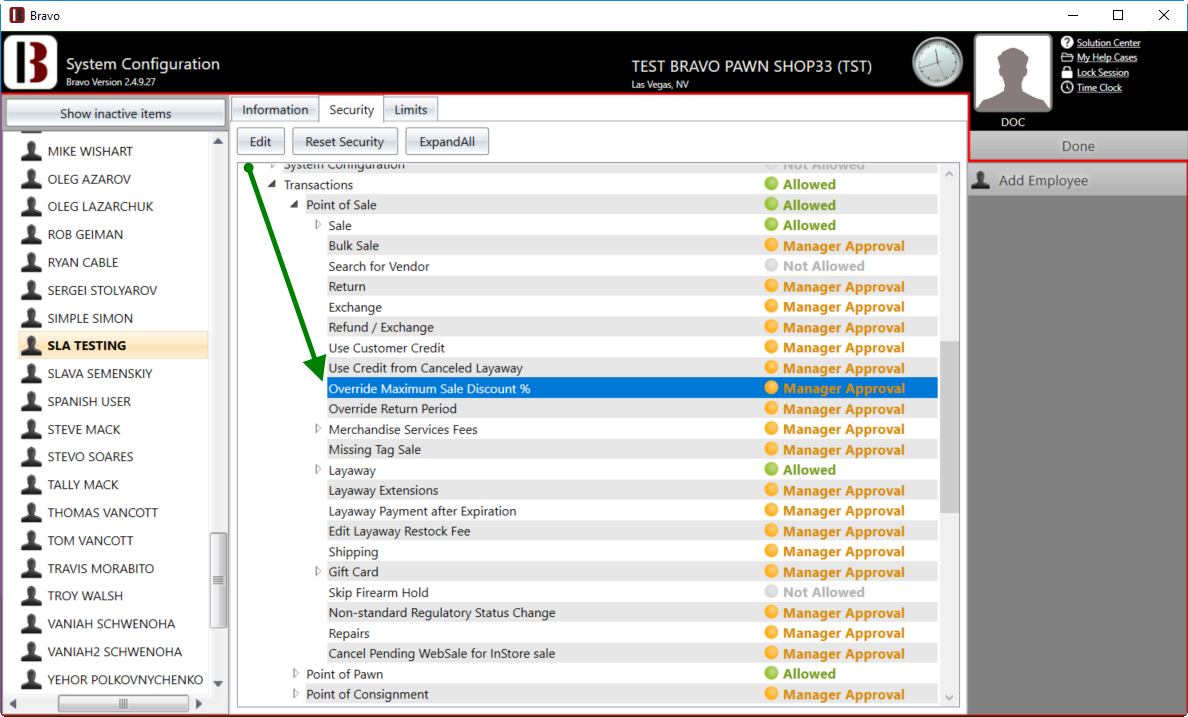Image resolution: width=1188 pixels, height=717 pixels.
Task: Expand the Point of Consignment node
Action: (295, 694)
